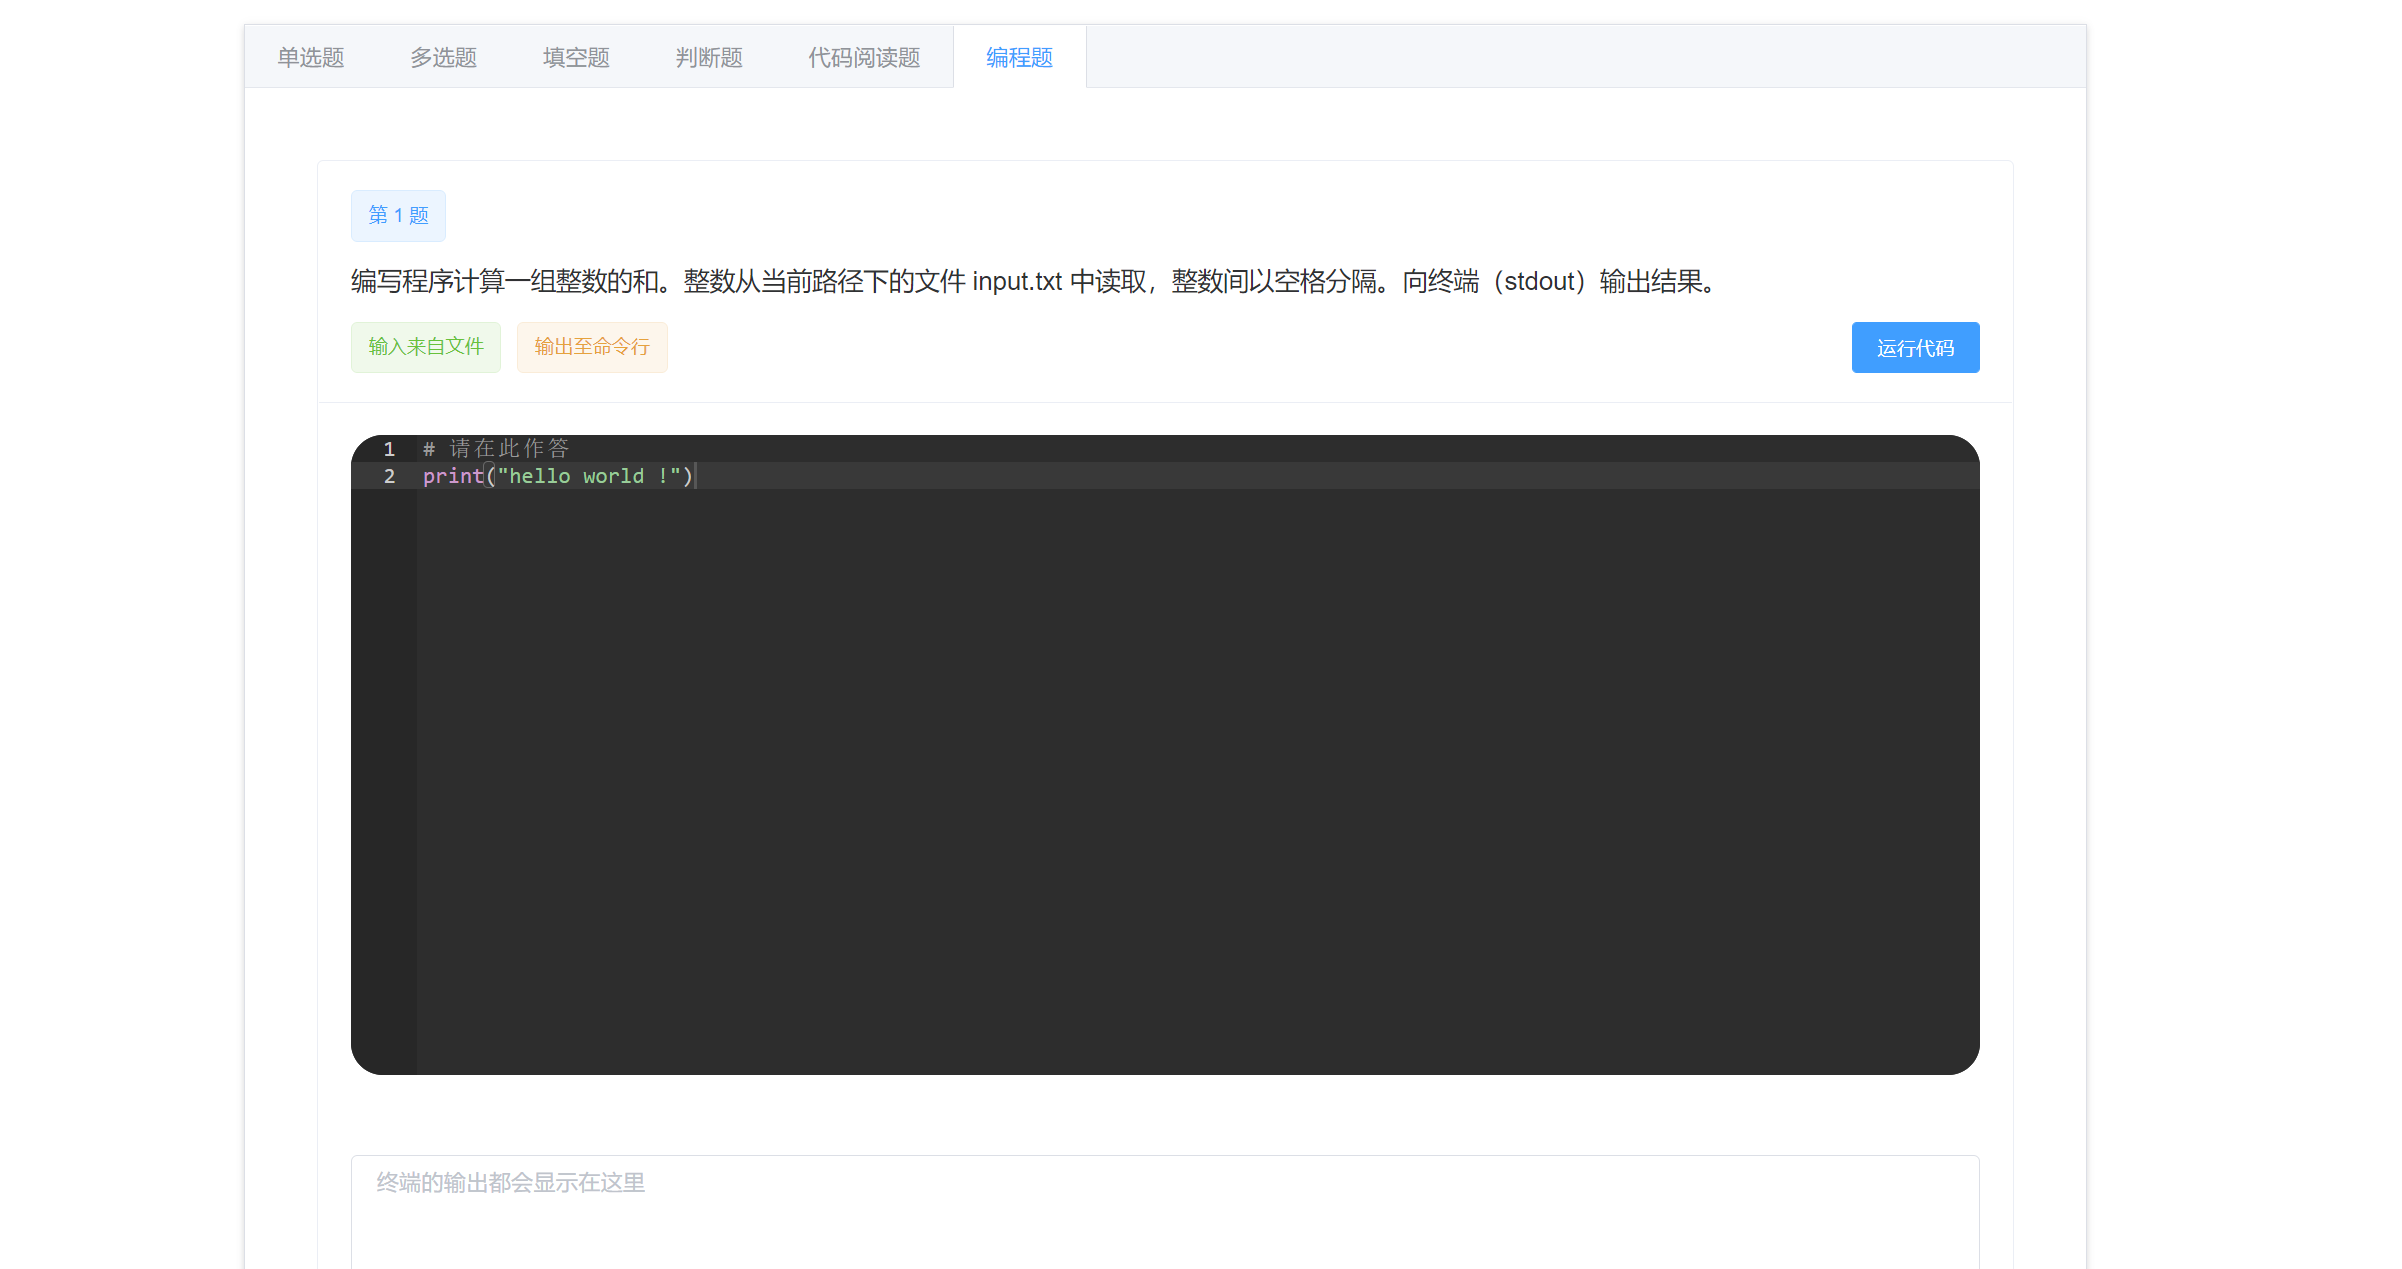Click the 输出至命令行 orange tag
Screen dimensions: 2402x1269
(x=592, y=347)
